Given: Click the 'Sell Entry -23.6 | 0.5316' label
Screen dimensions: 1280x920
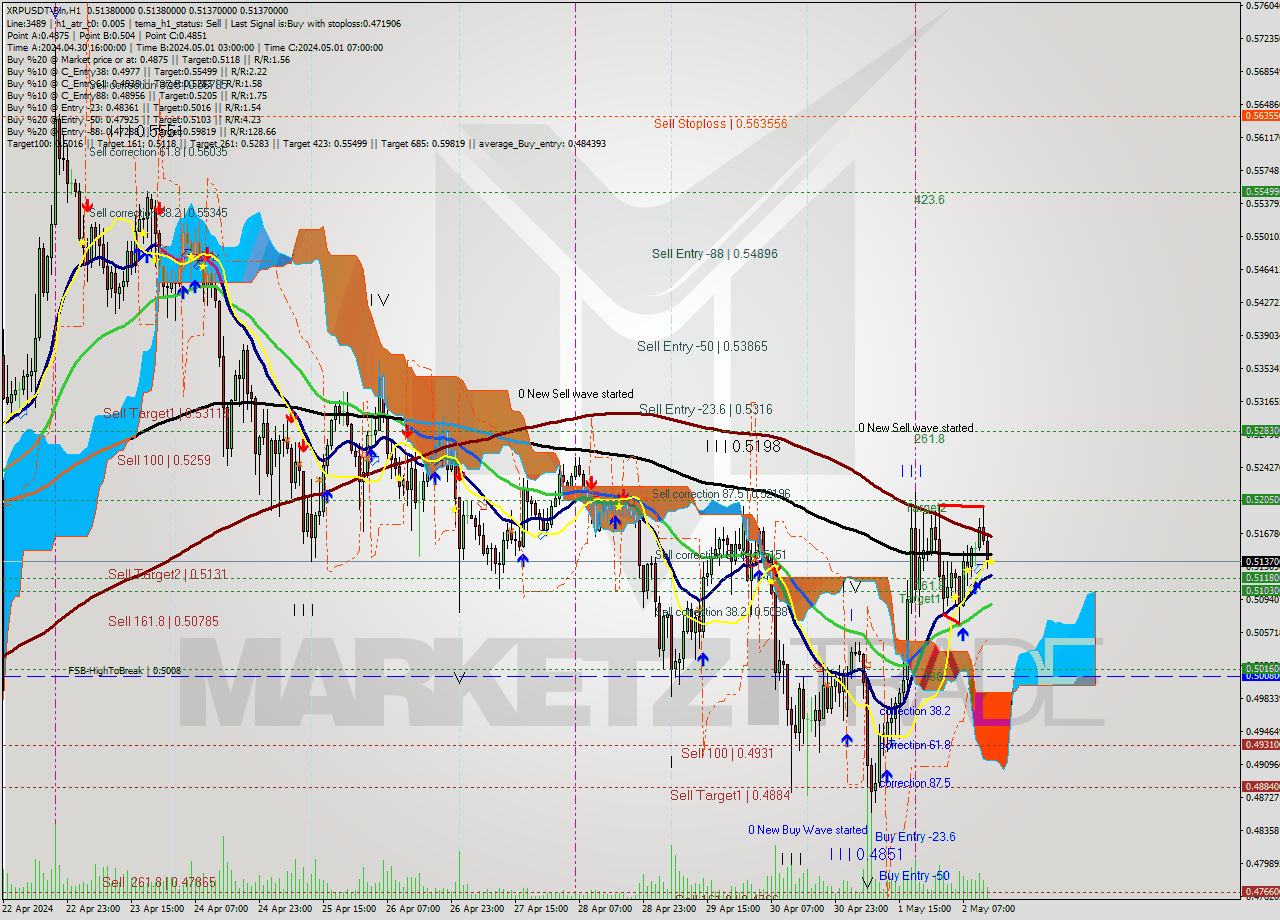Looking at the screenshot, I should (x=705, y=409).
